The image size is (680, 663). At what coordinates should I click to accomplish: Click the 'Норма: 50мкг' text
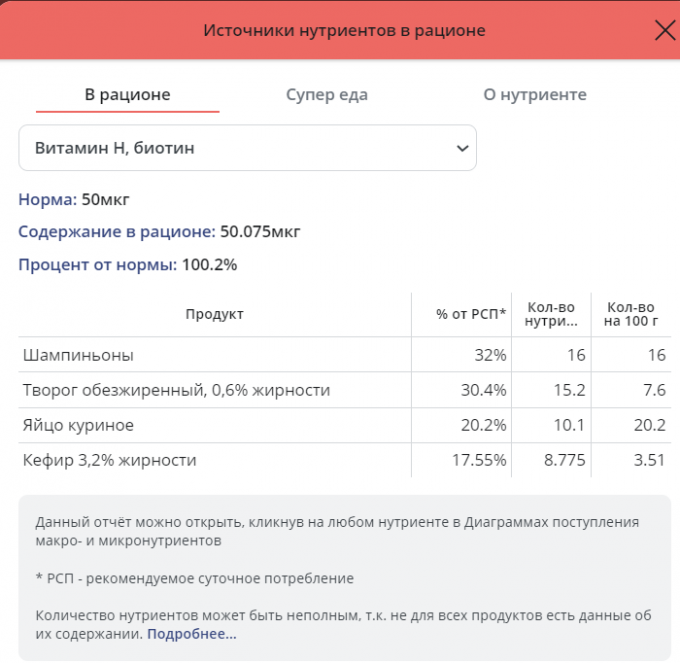tap(74, 199)
